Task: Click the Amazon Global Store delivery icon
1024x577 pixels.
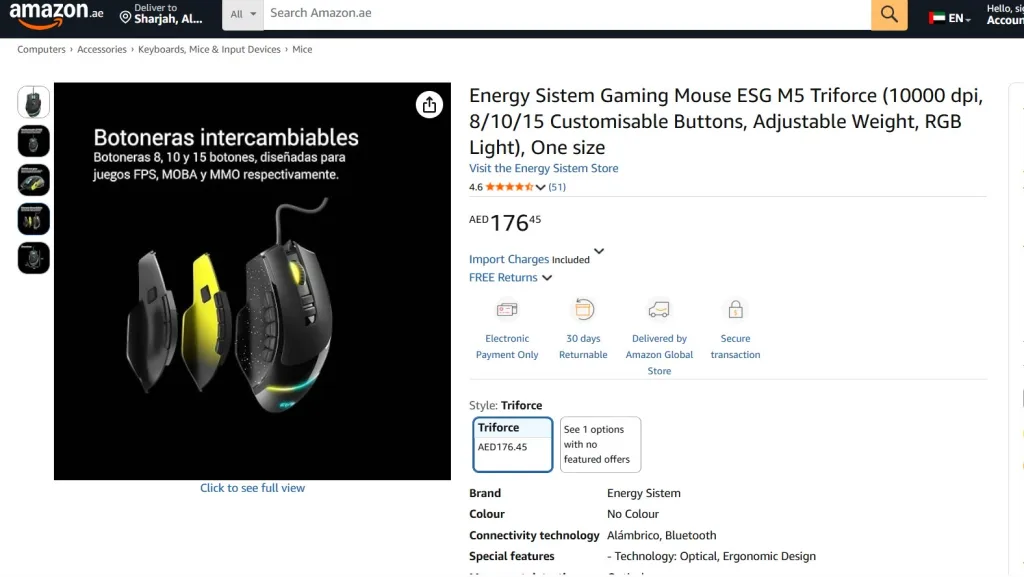Action: [659, 309]
